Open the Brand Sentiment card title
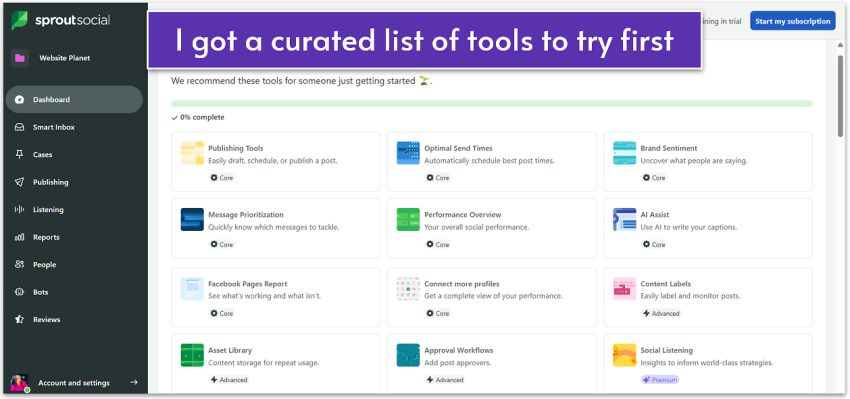This screenshot has height=399, width=850. click(x=669, y=148)
